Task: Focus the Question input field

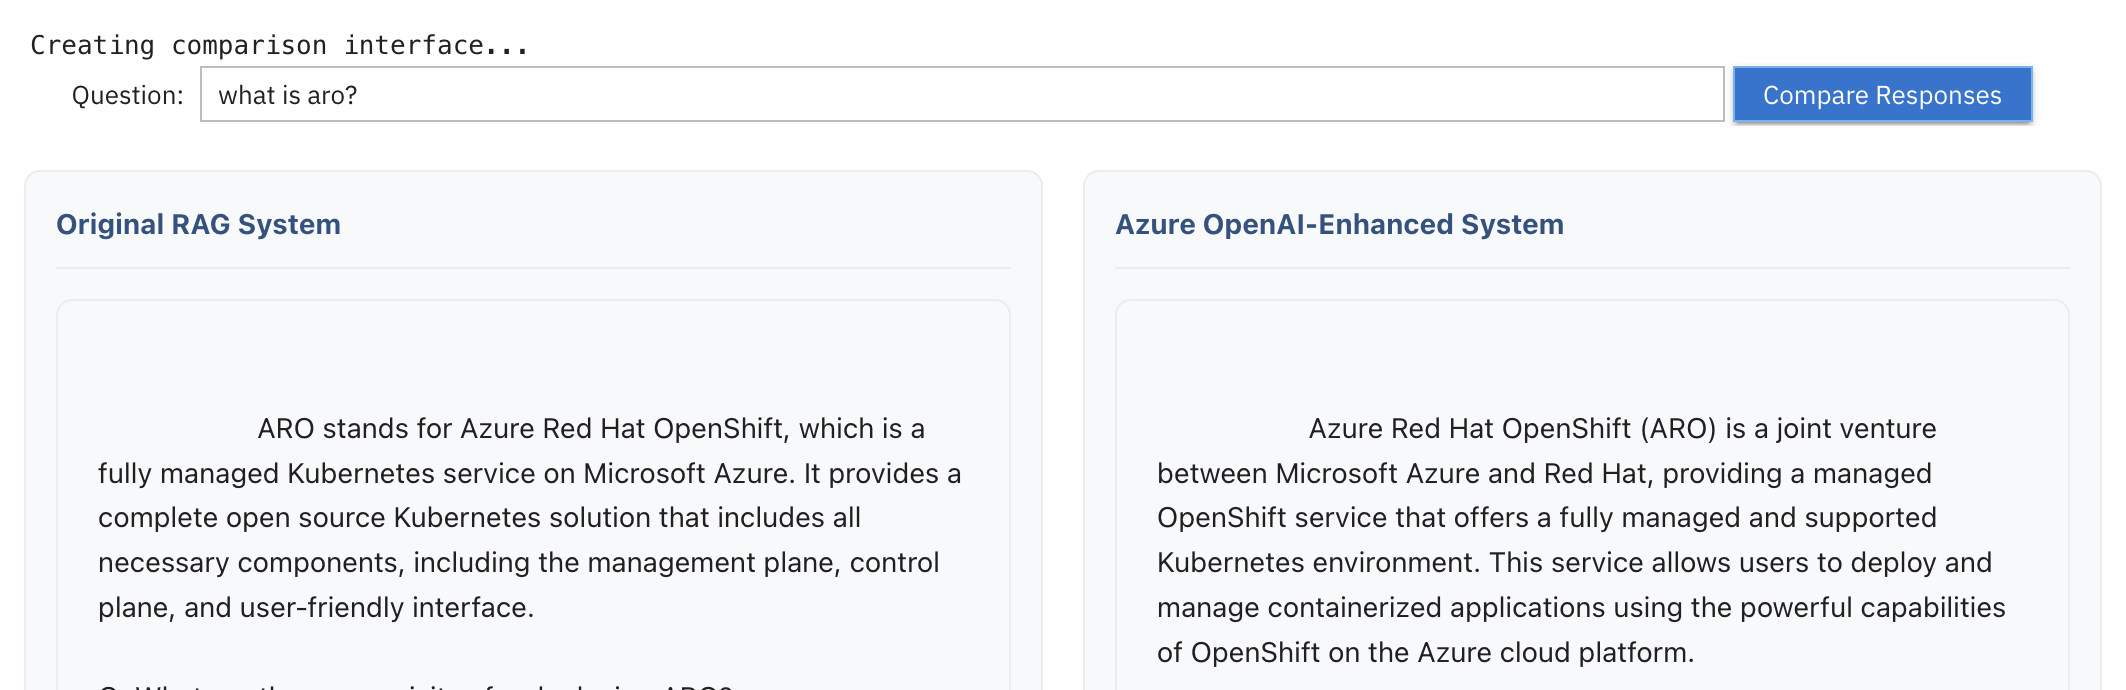Action: 960,95
